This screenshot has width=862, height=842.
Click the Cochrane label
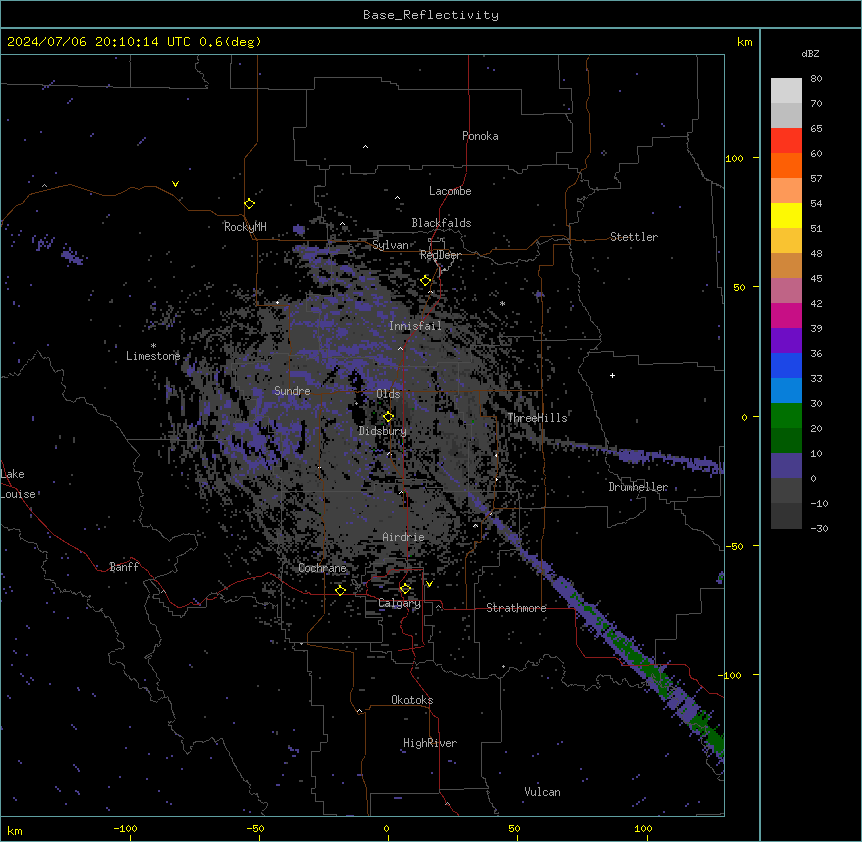point(322,568)
